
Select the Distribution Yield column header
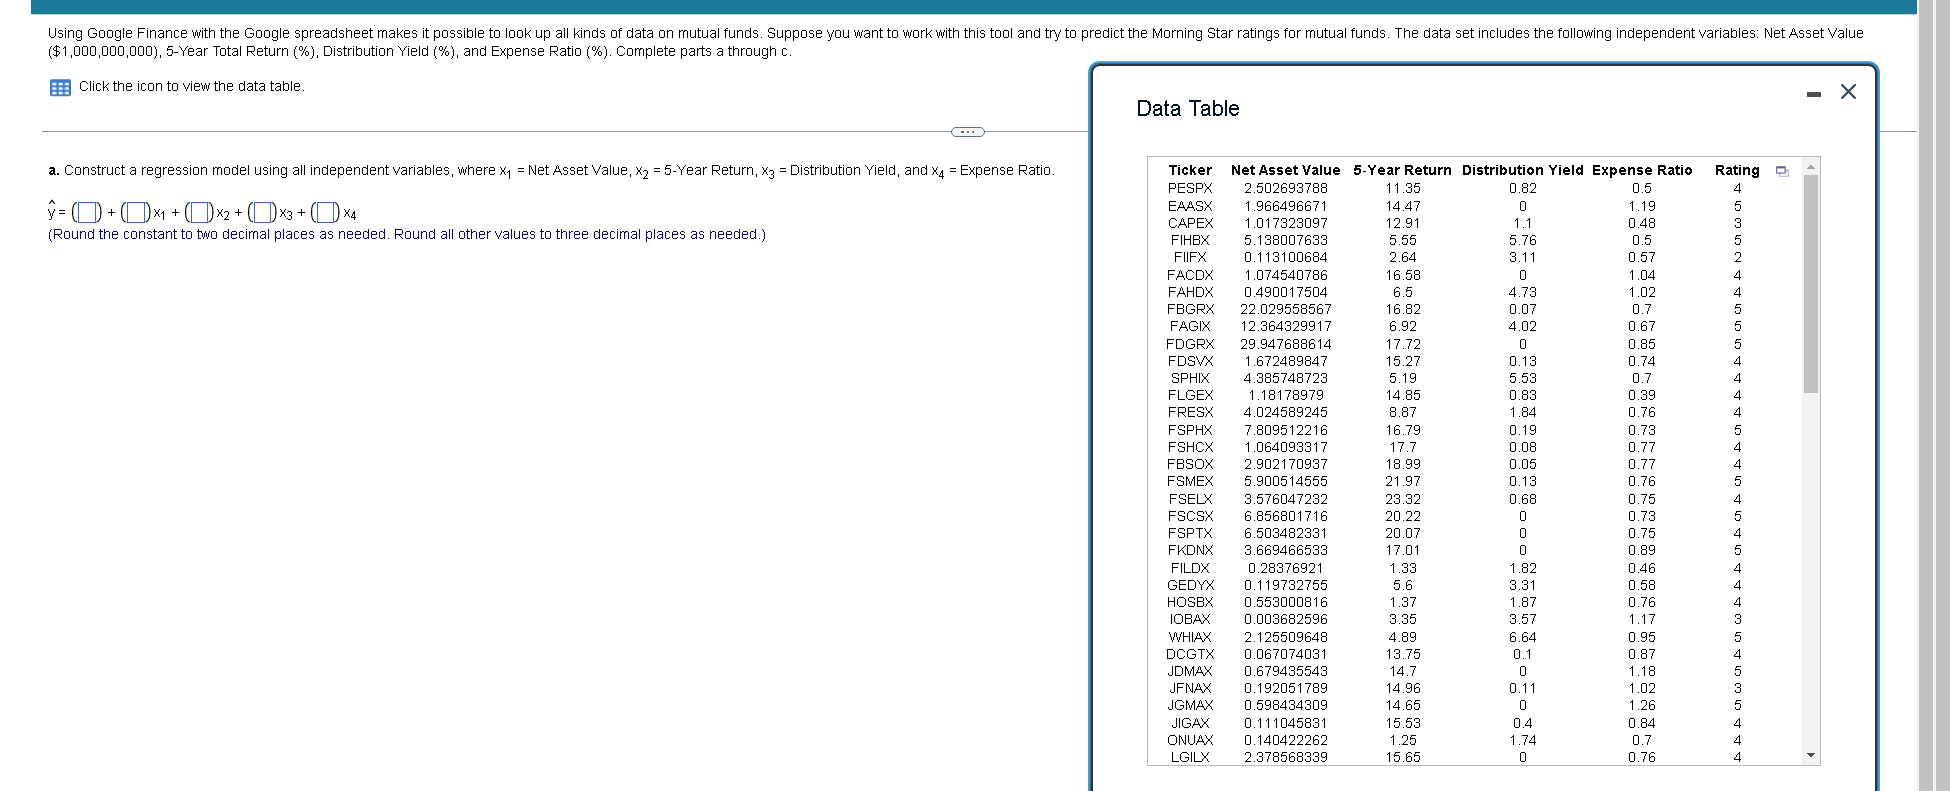[1522, 171]
